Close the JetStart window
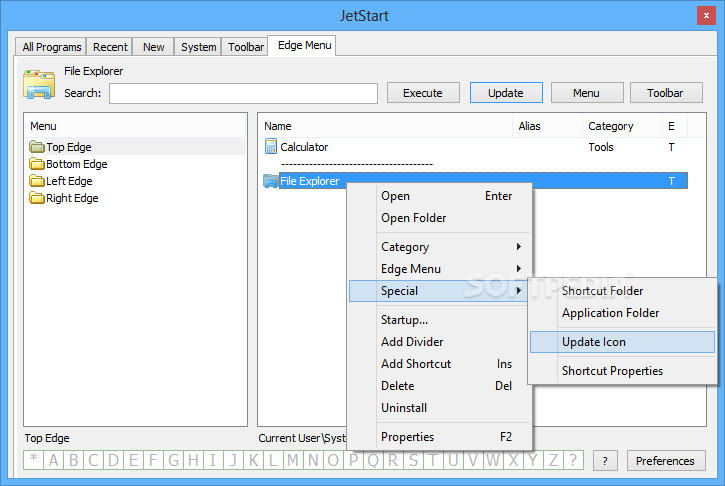The image size is (725, 486). [x=706, y=16]
